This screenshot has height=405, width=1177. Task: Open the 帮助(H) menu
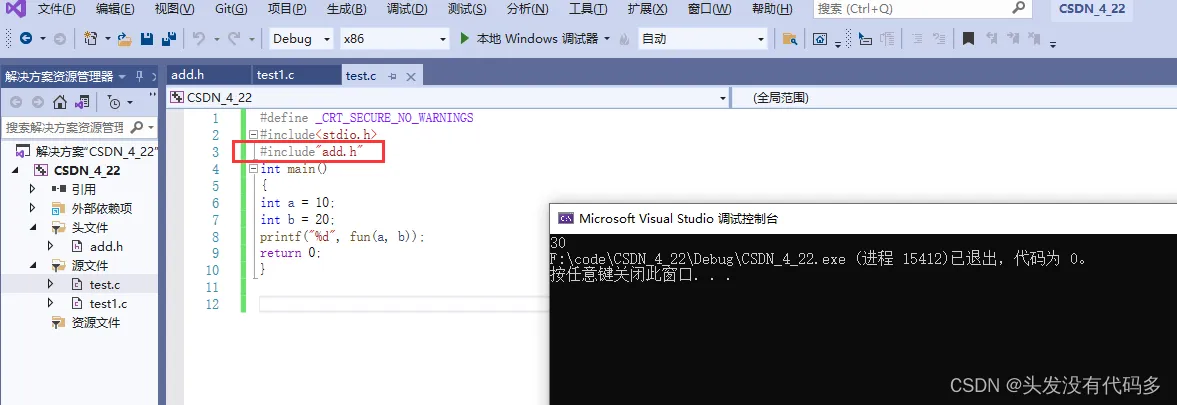[x=771, y=10]
